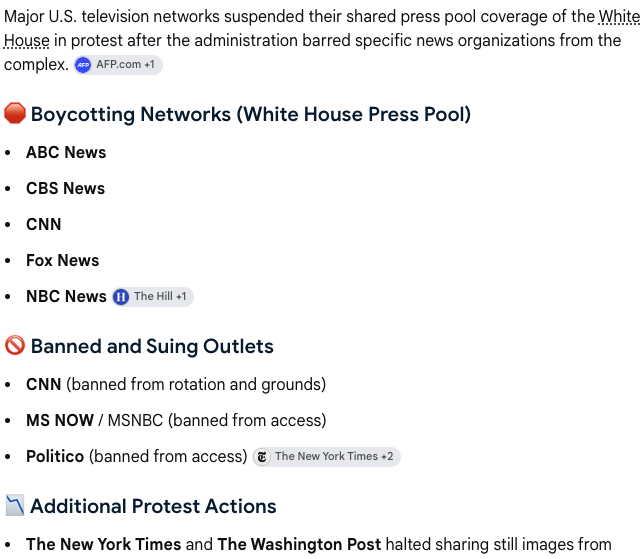Viewport: 644px width, 559px height.
Task: Select the Banned and Suing Outlets heading
Action: [152, 346]
